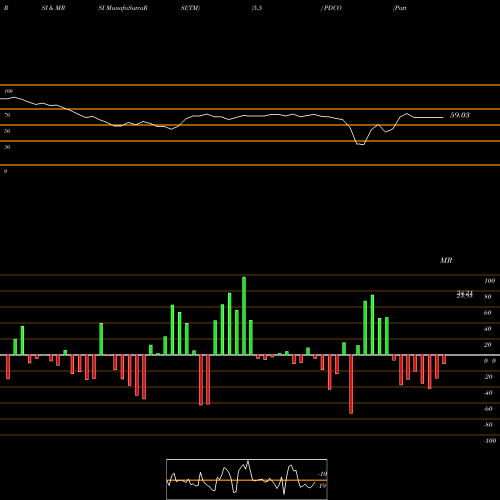This screenshot has height=500, width=500.
Task: Click the -20 label on MR axis
Action: (x=488, y=377)
